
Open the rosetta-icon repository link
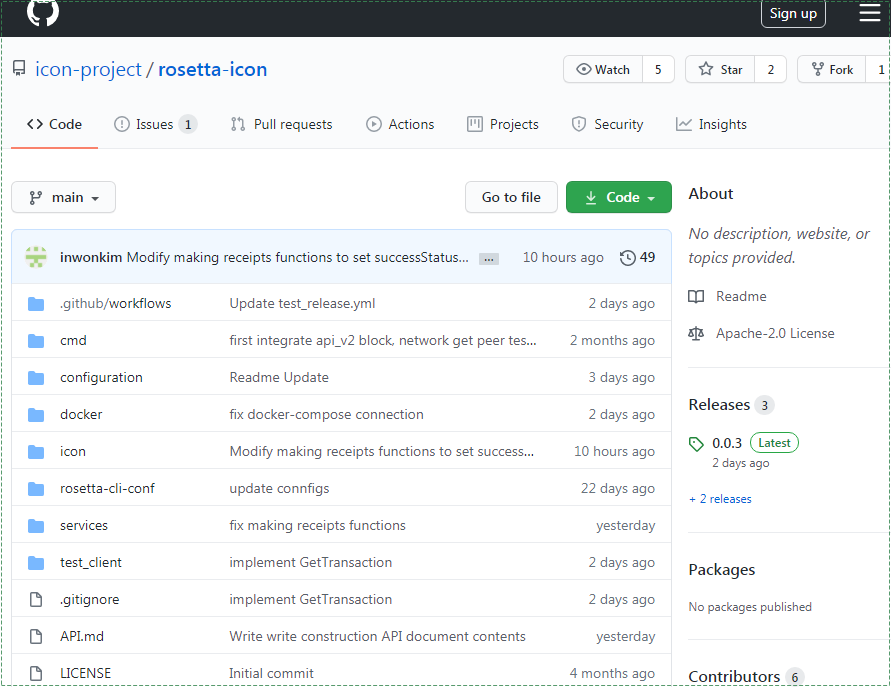(213, 69)
